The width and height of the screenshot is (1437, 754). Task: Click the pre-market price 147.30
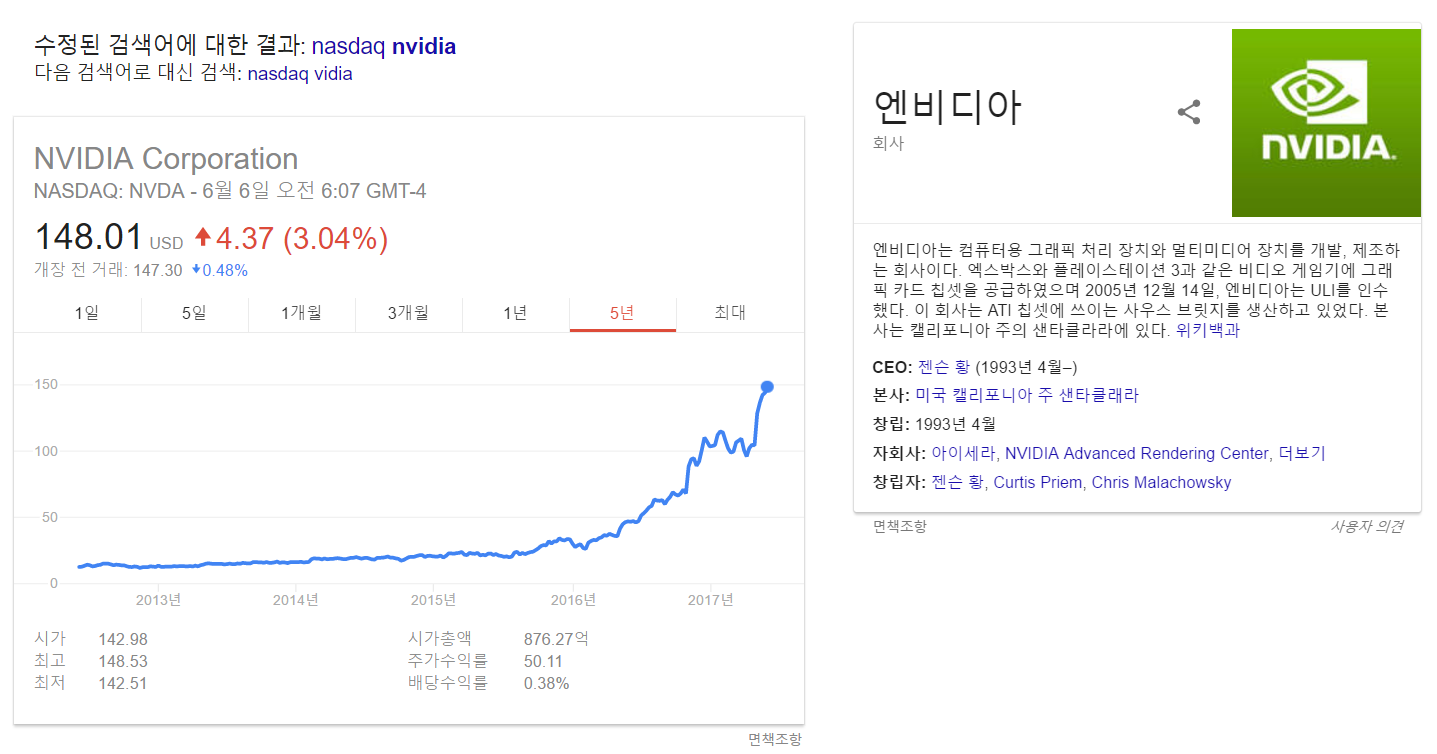[x=157, y=270]
